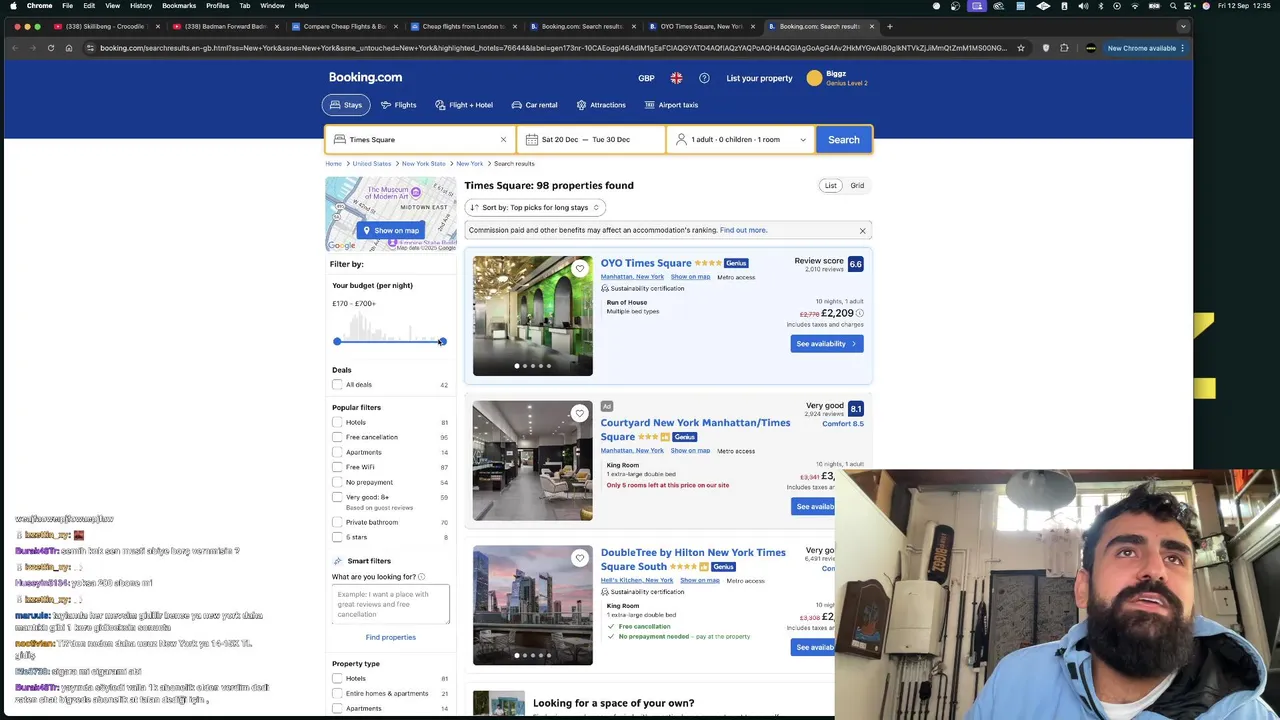Dismiss the commission notice banner

point(862,231)
